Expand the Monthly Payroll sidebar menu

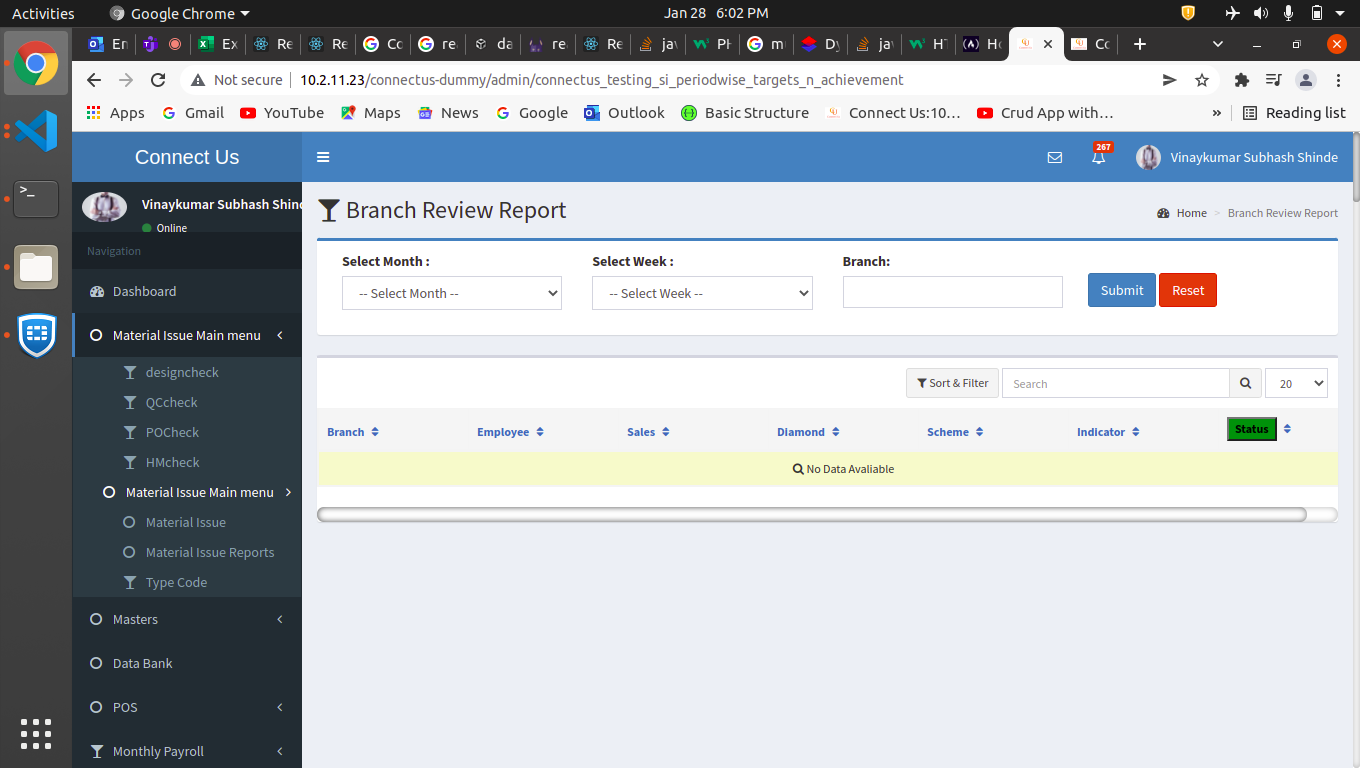click(187, 751)
